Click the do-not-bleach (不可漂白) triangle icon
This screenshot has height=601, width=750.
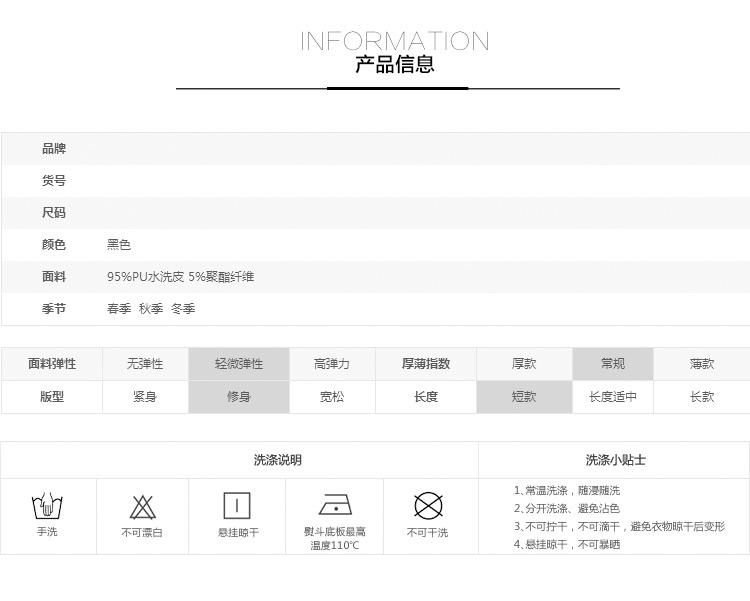point(142,507)
